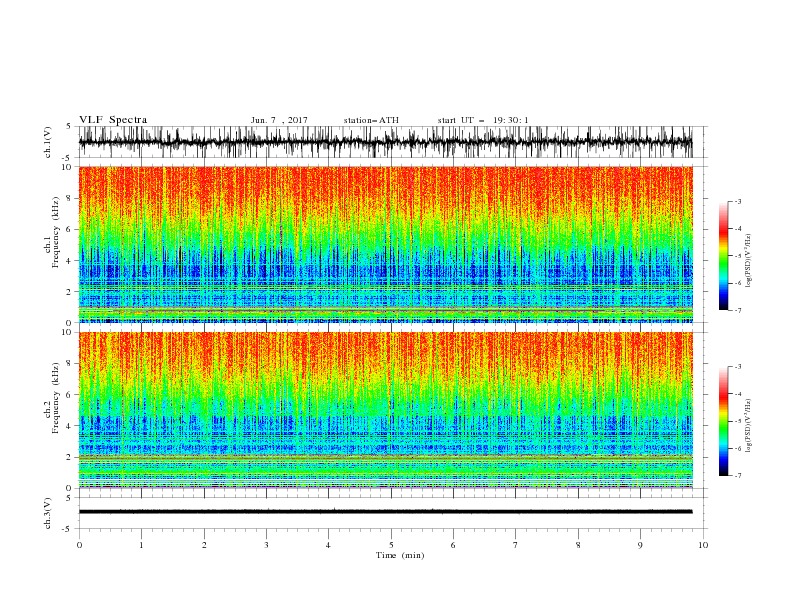This screenshot has width=792, height=612.
Task: Click the "-3" tick on ch.1 colorbar
Action: point(738,201)
